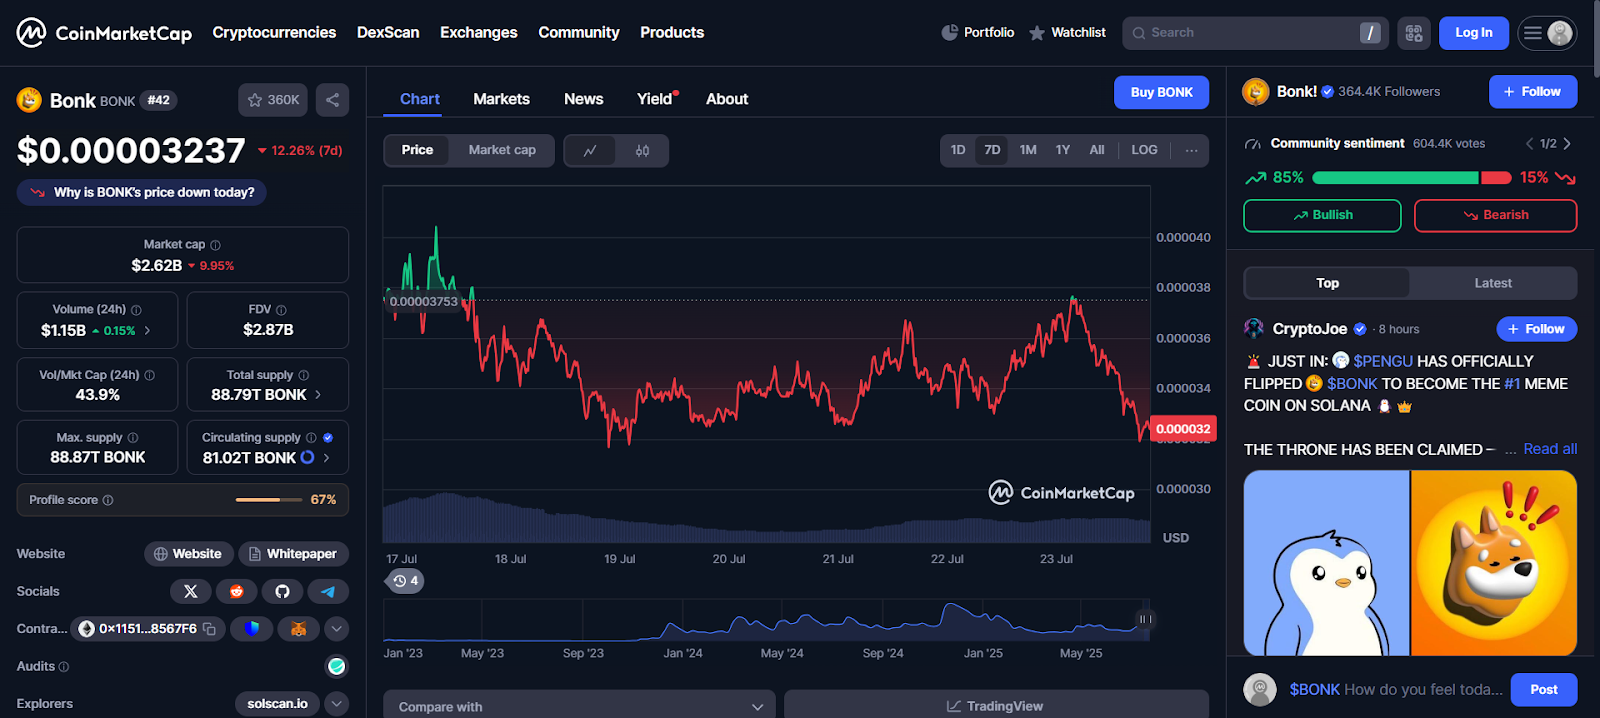Expand more explorers next to solscan.io

click(x=337, y=704)
